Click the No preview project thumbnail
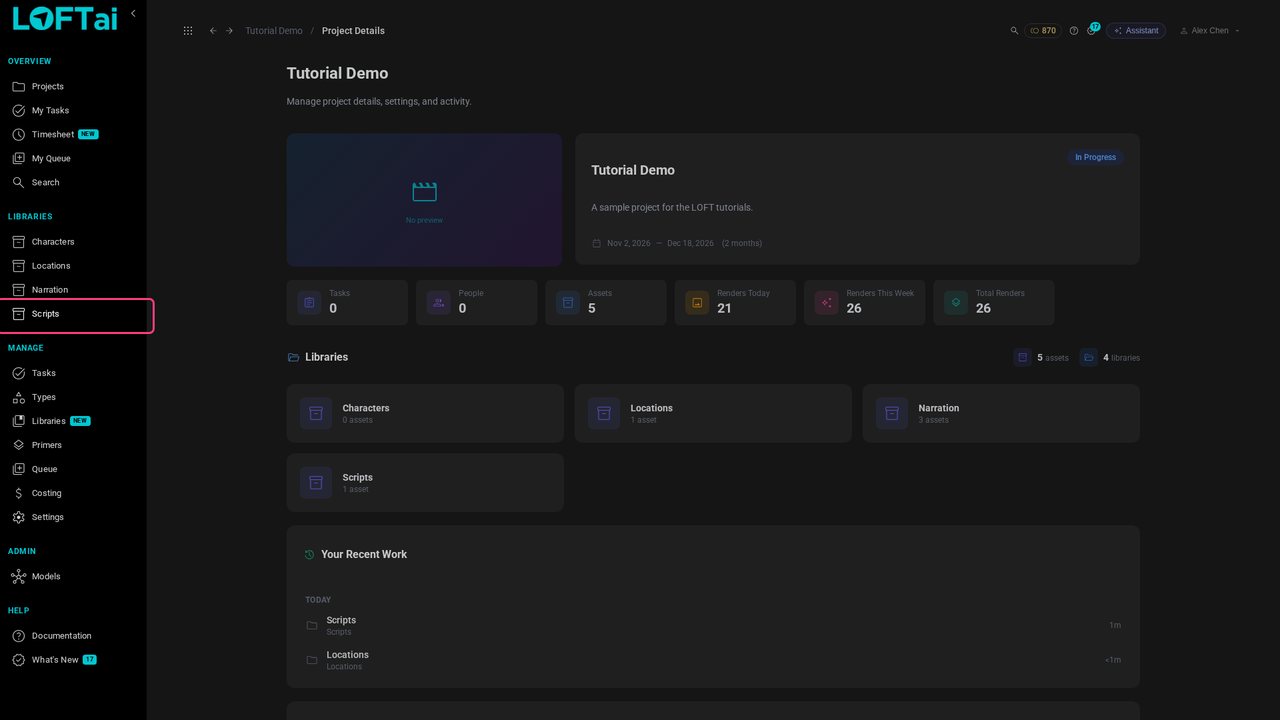1280x720 pixels. pos(424,200)
